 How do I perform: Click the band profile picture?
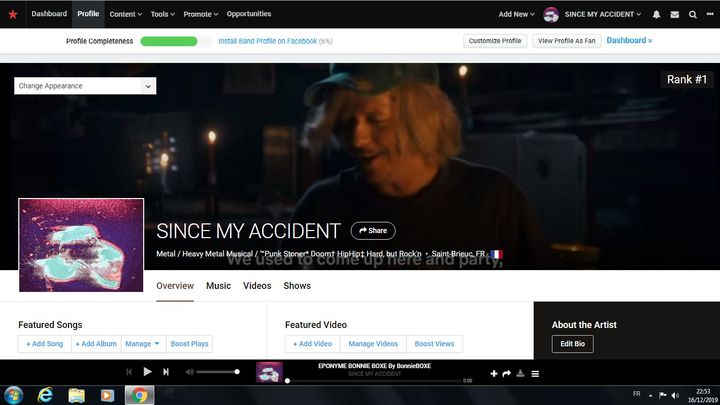81,245
